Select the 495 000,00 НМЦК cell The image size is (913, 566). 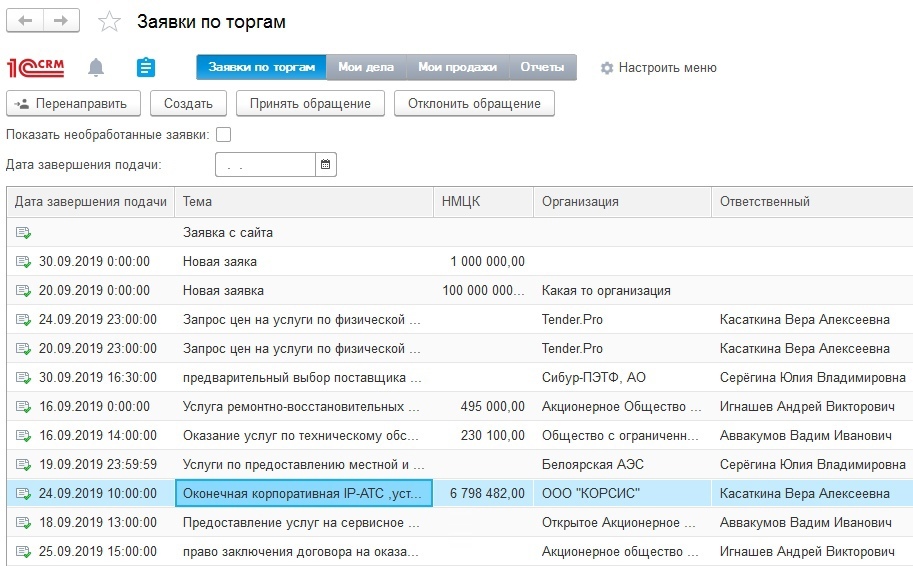483,407
